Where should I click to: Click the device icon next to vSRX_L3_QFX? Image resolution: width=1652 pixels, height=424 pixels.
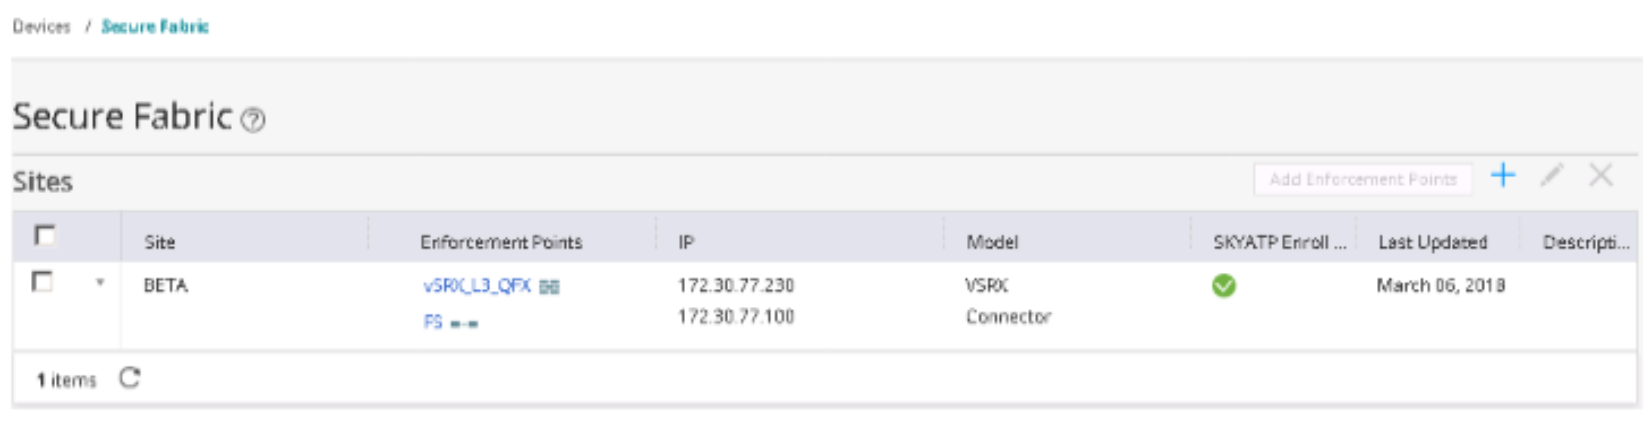[549, 287]
